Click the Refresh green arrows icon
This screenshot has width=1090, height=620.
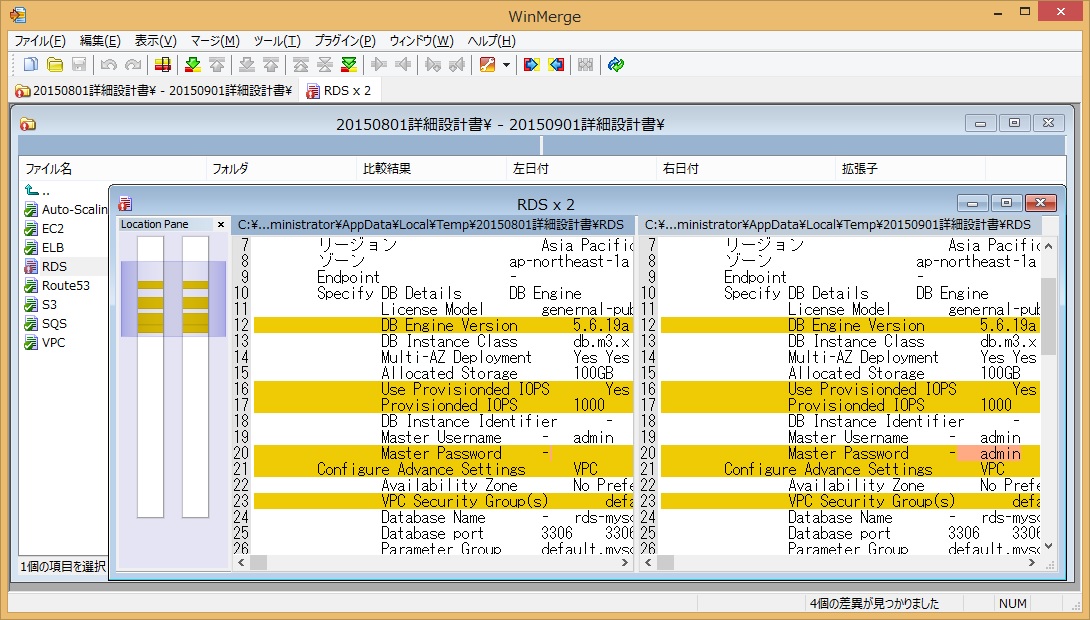point(616,65)
